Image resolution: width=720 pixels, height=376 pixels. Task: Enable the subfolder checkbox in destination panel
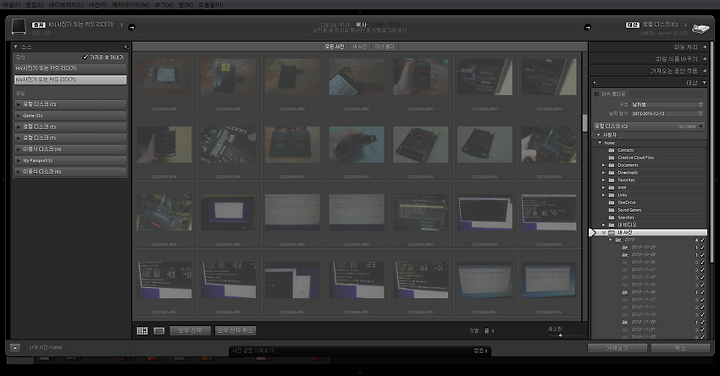point(596,94)
